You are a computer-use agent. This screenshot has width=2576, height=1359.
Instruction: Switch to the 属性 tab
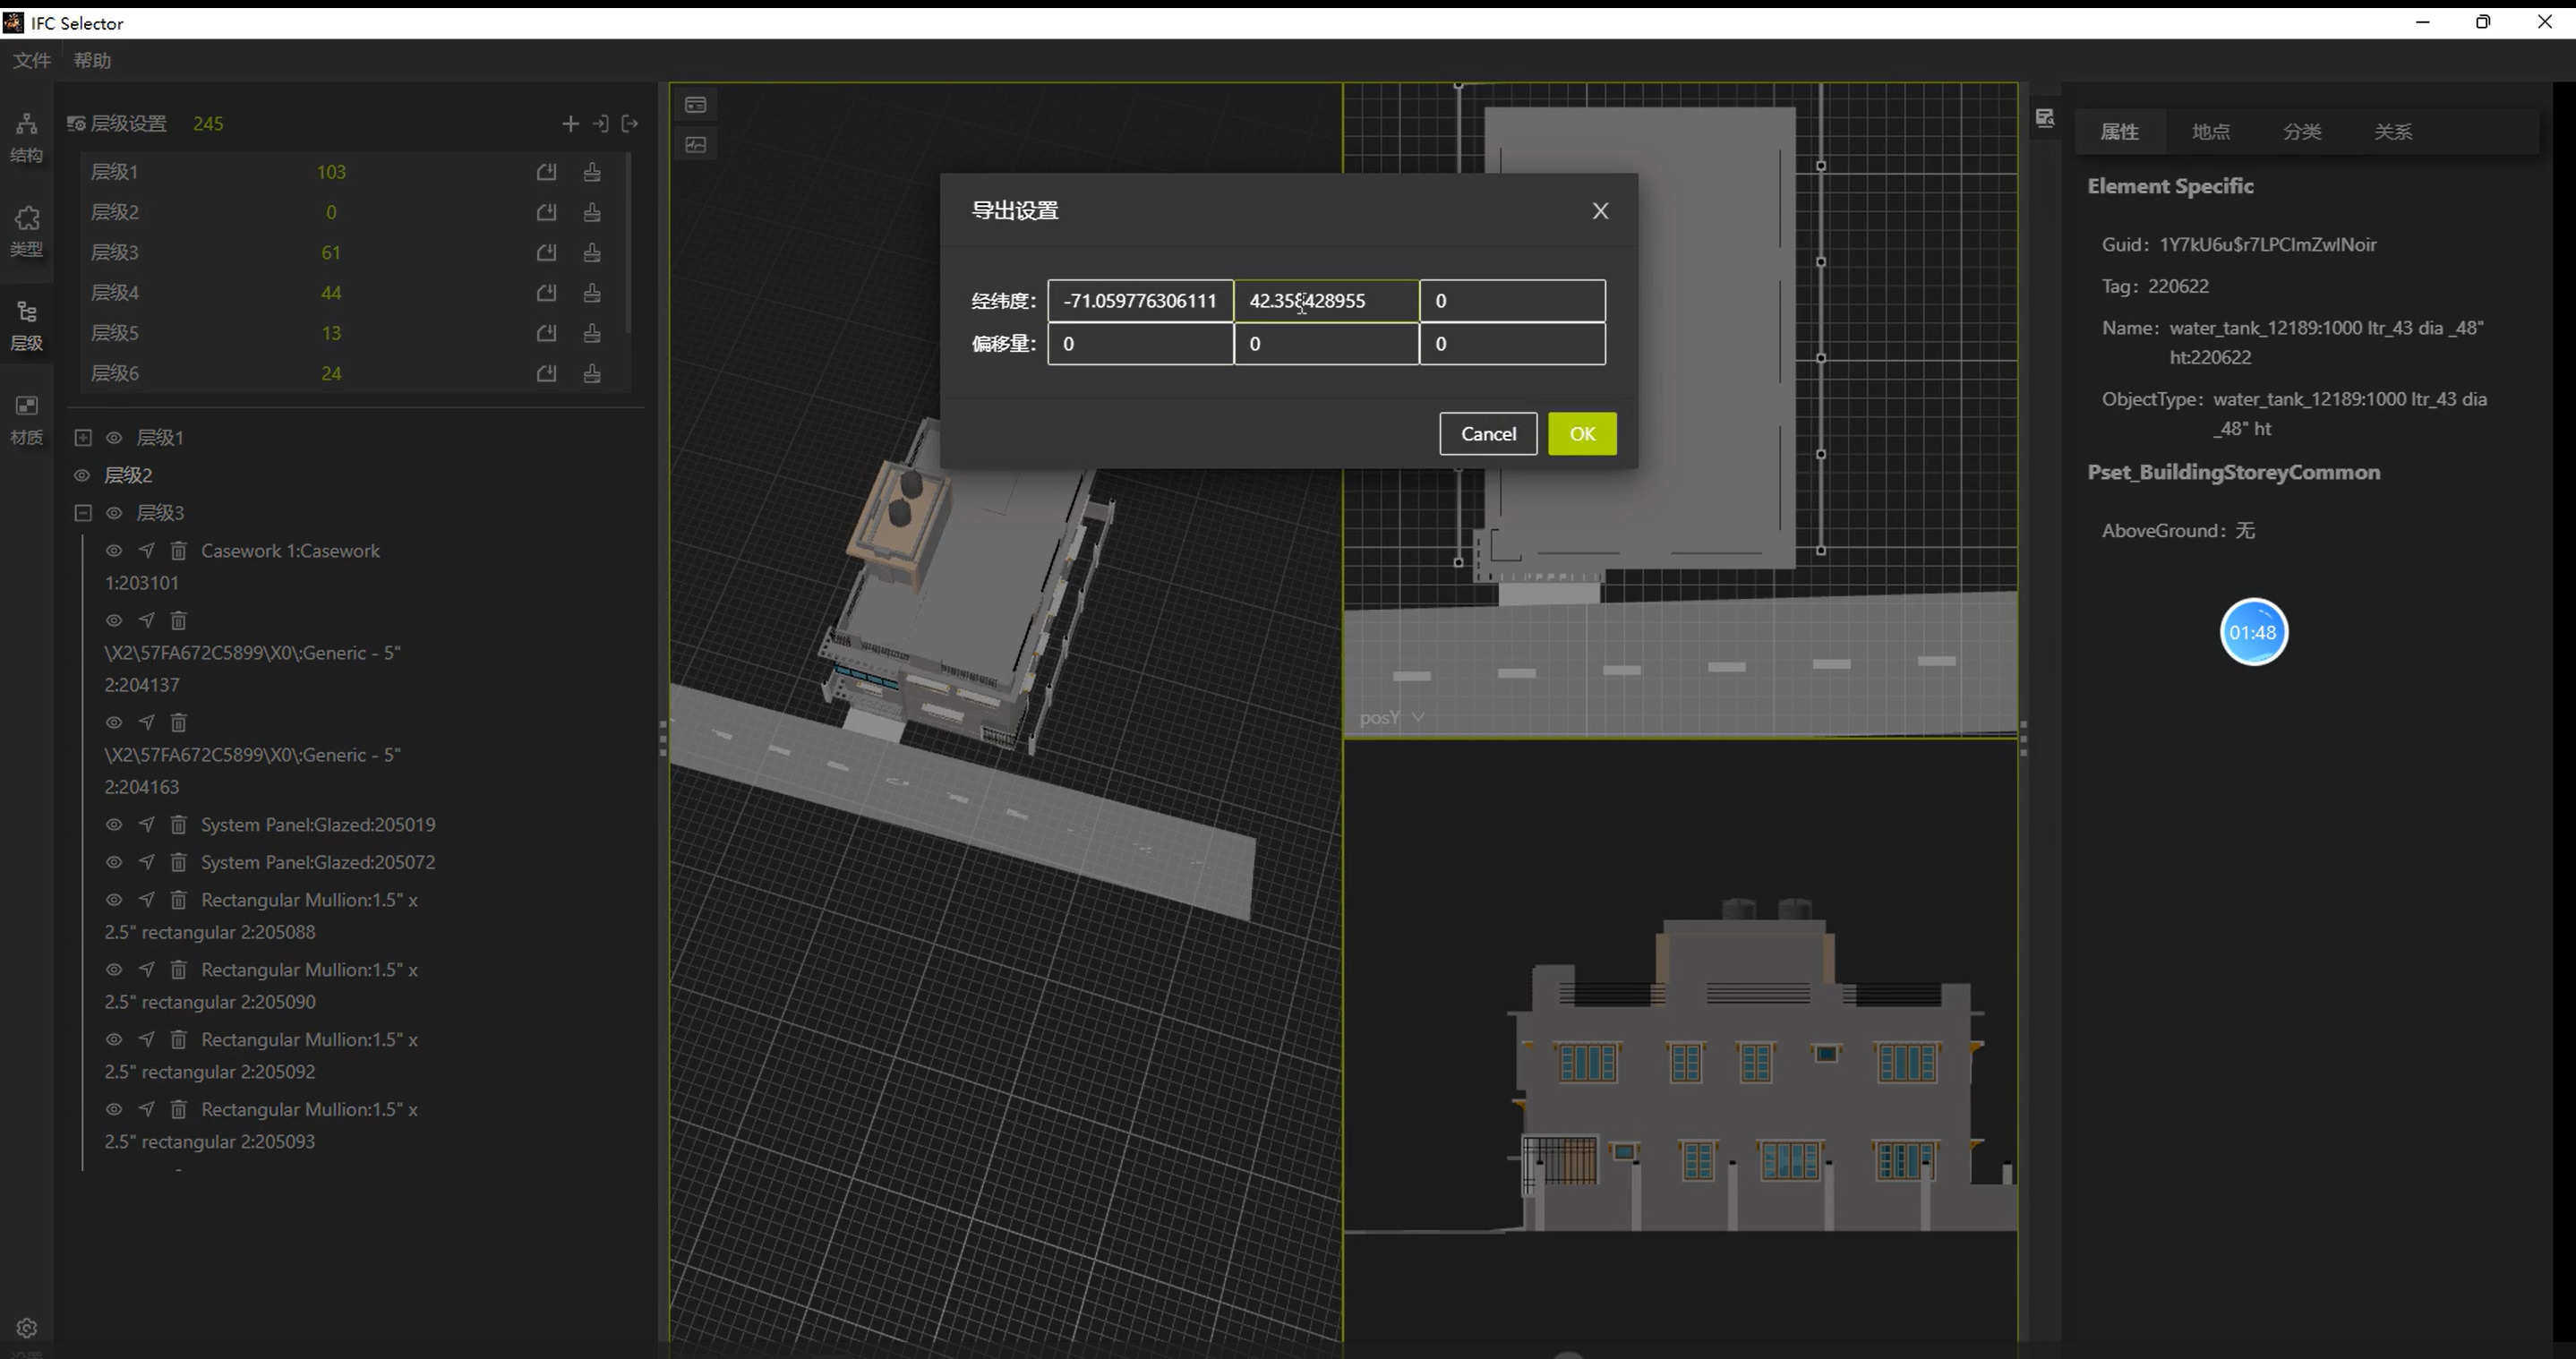tap(2119, 131)
